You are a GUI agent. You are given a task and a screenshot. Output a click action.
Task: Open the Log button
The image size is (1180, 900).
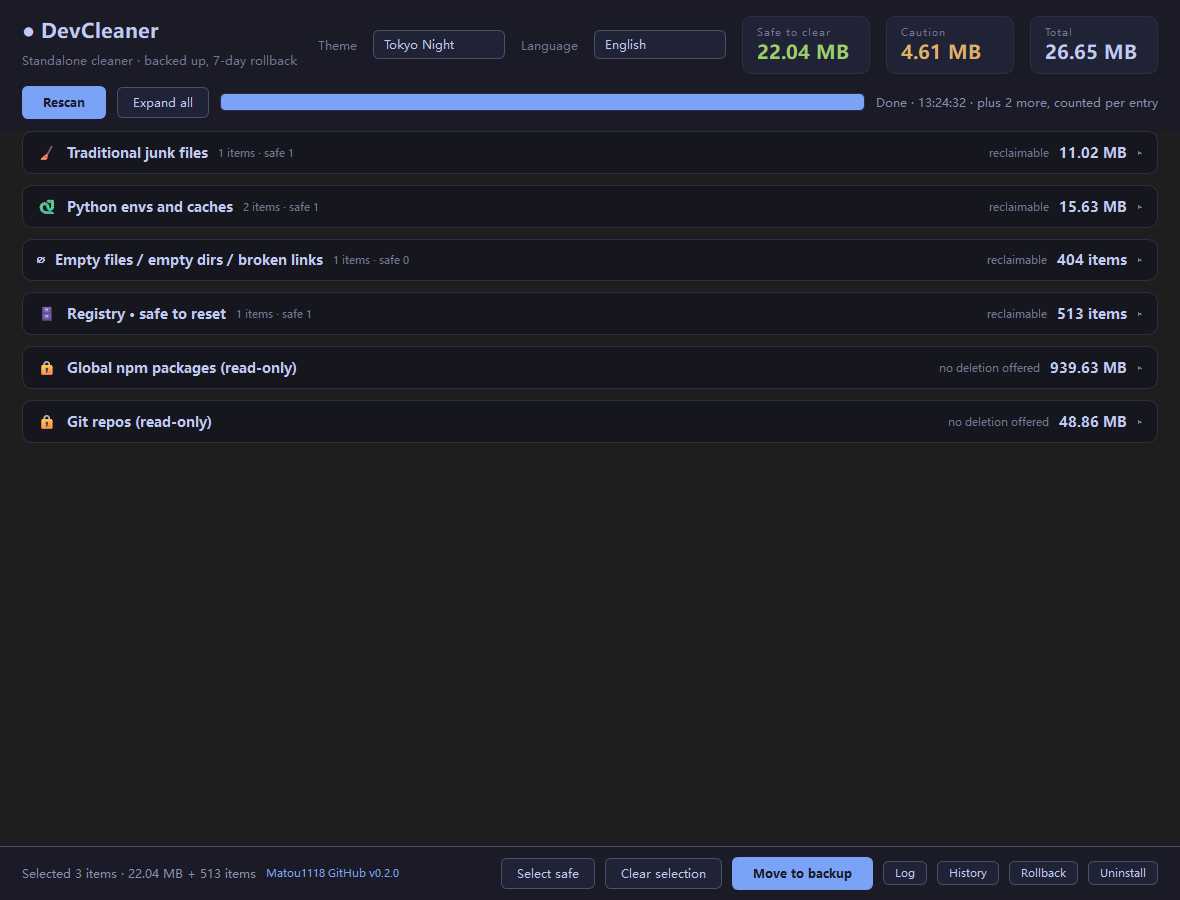point(905,873)
